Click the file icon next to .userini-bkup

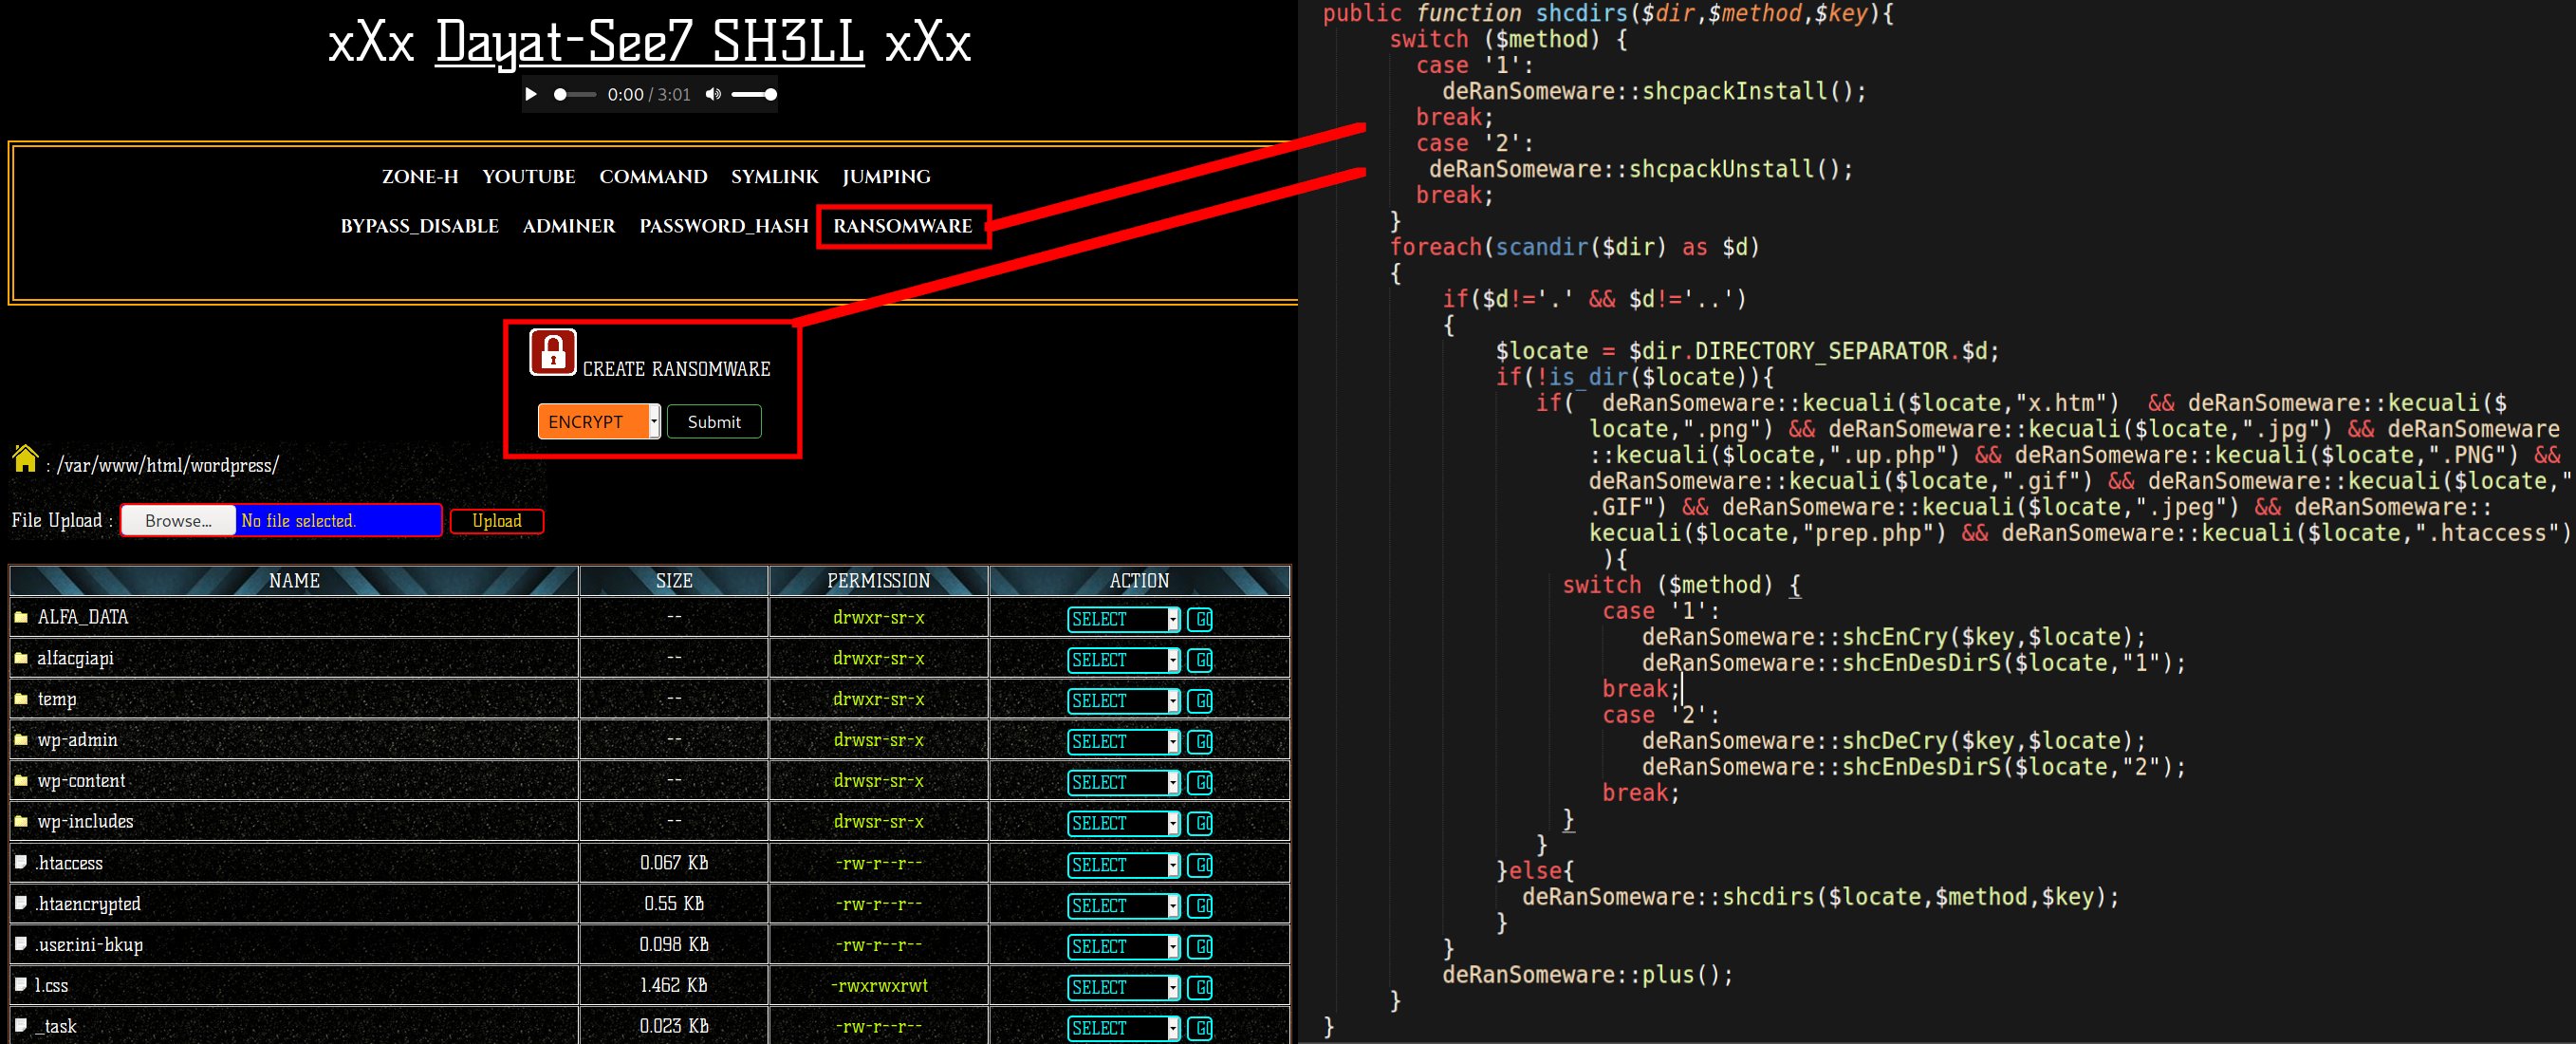pyautogui.click(x=21, y=945)
